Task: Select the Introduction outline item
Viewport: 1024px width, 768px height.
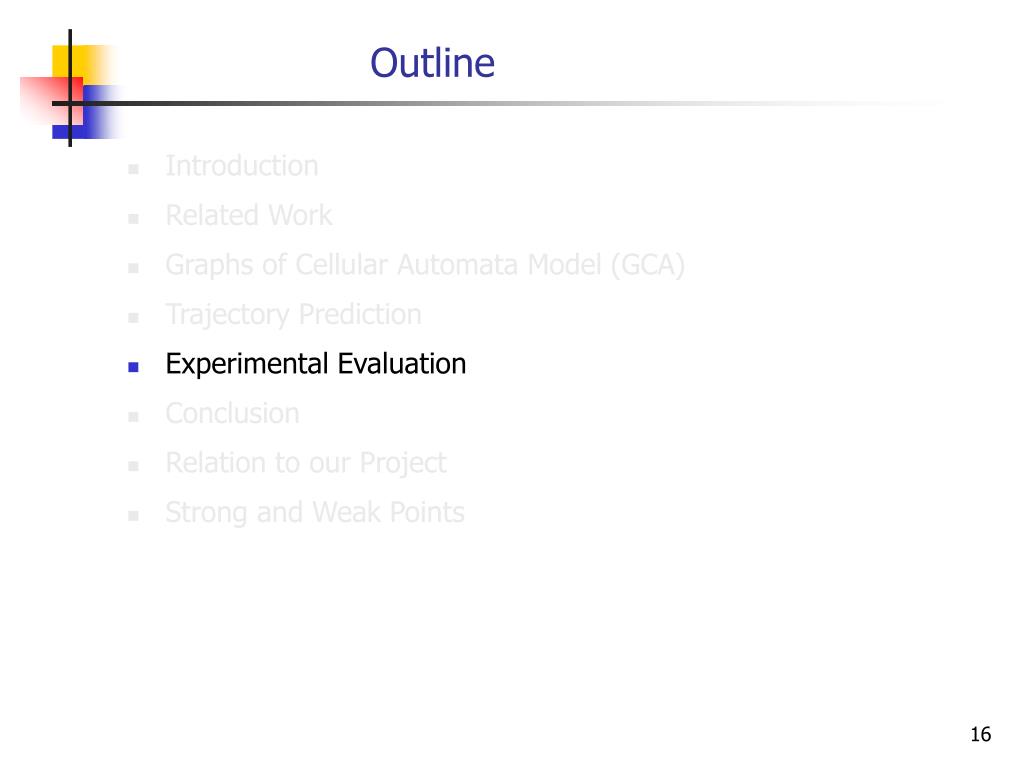Action: click(242, 166)
